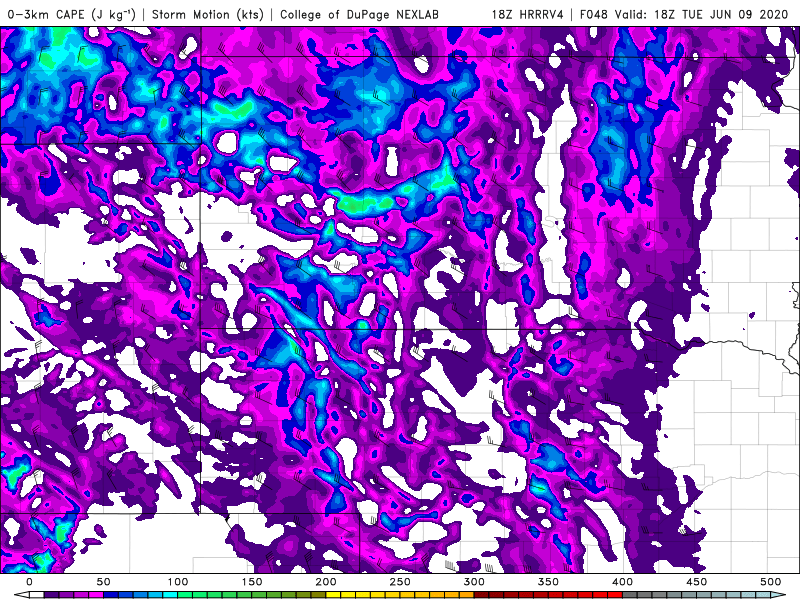This screenshot has width=800, height=600.
Task: Click the 'Storm Motion (kts)' header label
Action: pos(208,14)
